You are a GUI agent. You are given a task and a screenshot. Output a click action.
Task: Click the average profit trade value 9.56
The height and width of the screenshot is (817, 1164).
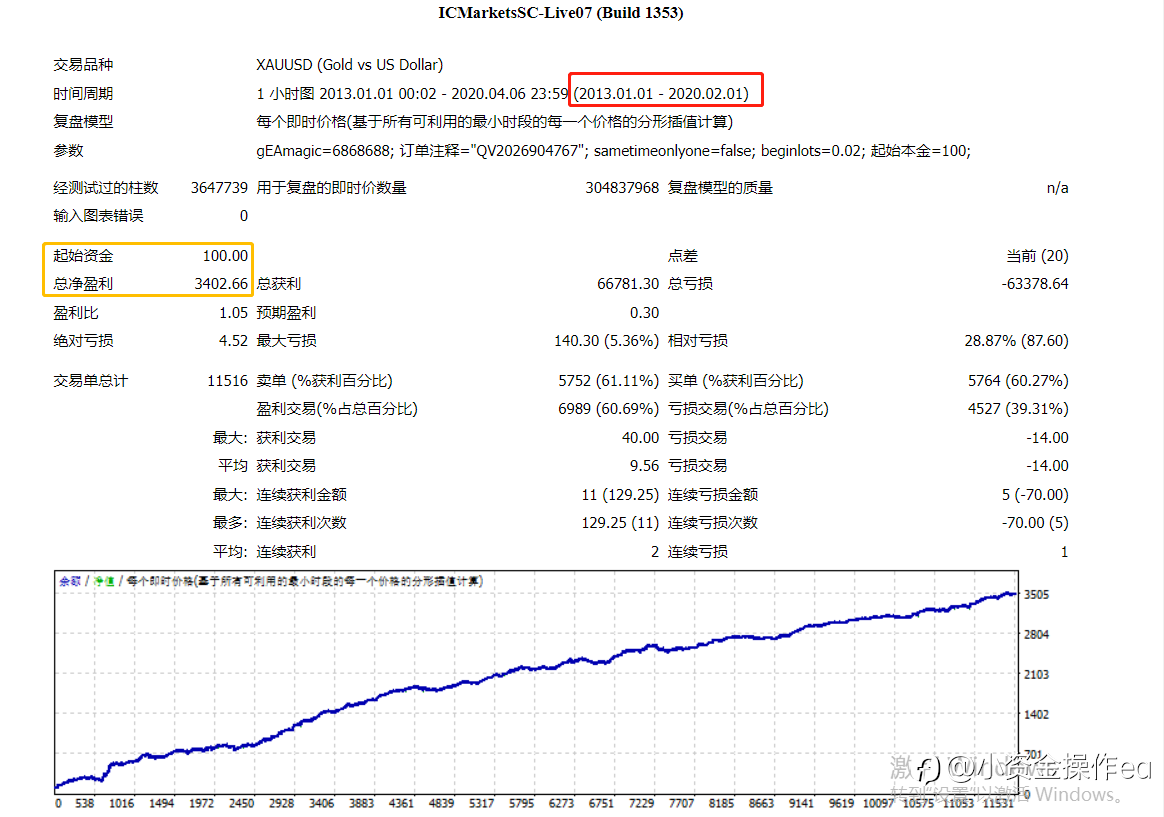click(644, 467)
